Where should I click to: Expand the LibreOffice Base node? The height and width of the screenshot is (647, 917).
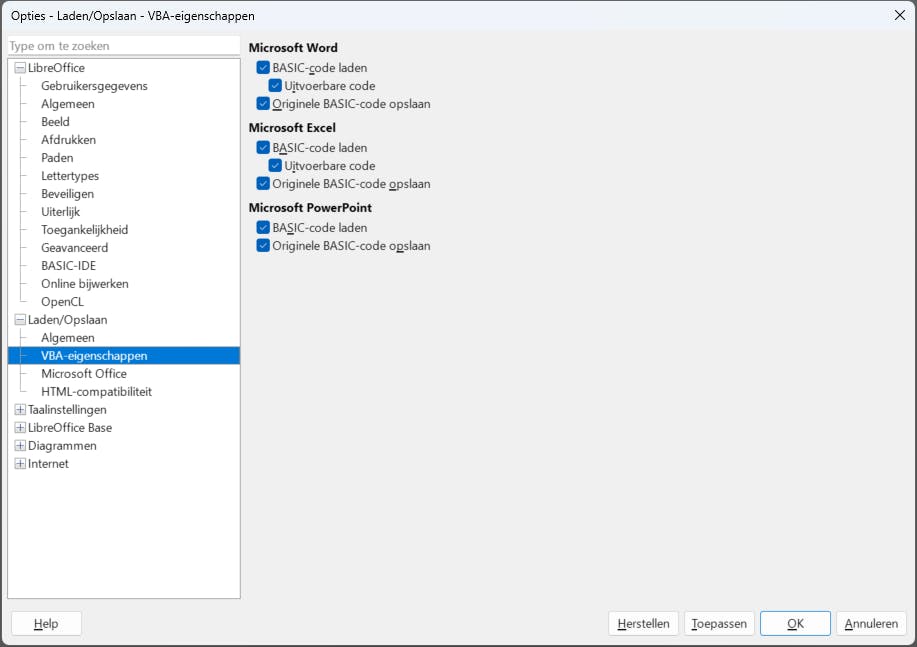click(x=20, y=428)
